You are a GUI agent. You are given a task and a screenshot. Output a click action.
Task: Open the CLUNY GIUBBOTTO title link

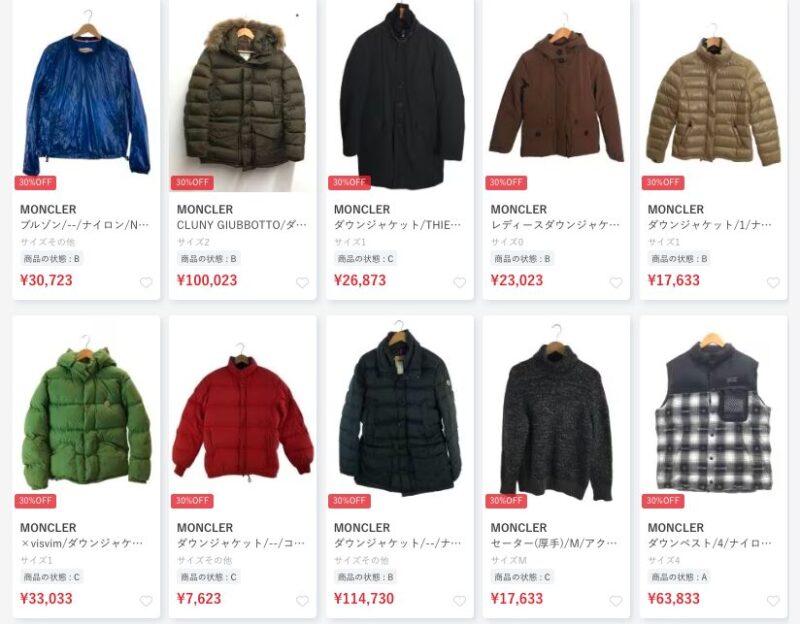point(242,225)
